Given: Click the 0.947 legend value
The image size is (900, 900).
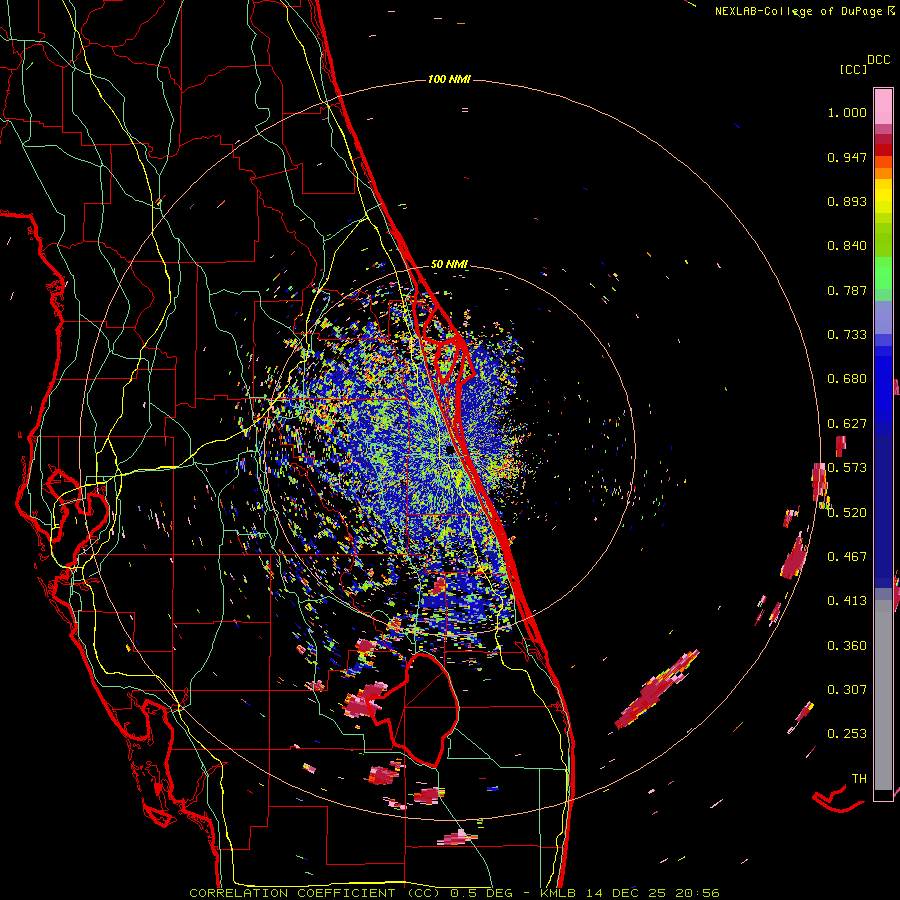Looking at the screenshot, I should tap(847, 157).
